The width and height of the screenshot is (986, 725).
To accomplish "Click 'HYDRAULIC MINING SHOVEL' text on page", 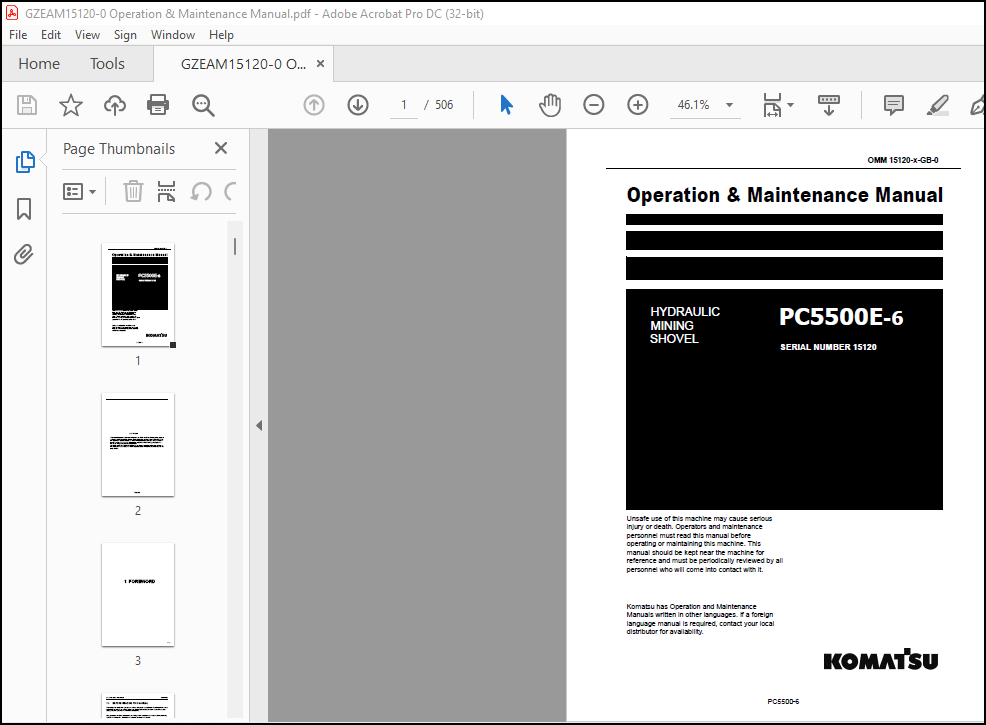I will tap(685, 325).
